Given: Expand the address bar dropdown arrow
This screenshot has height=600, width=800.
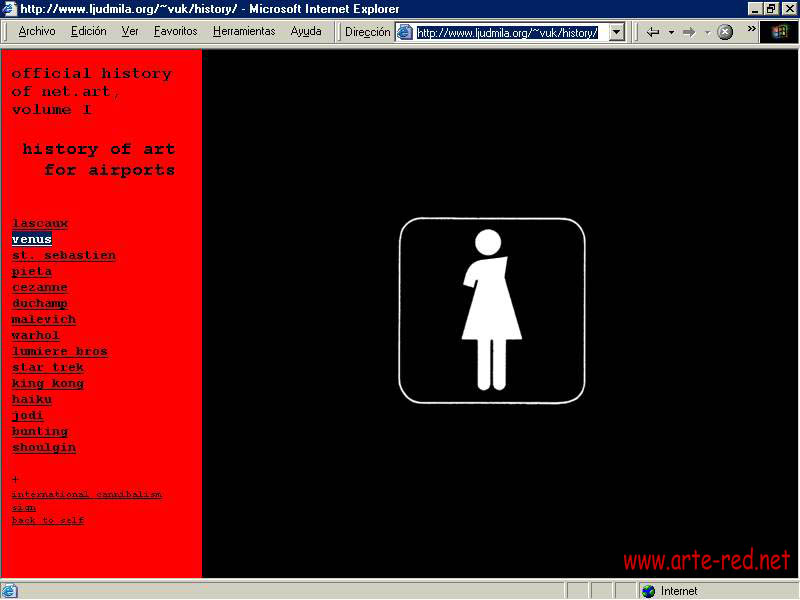Looking at the screenshot, I should [x=616, y=32].
